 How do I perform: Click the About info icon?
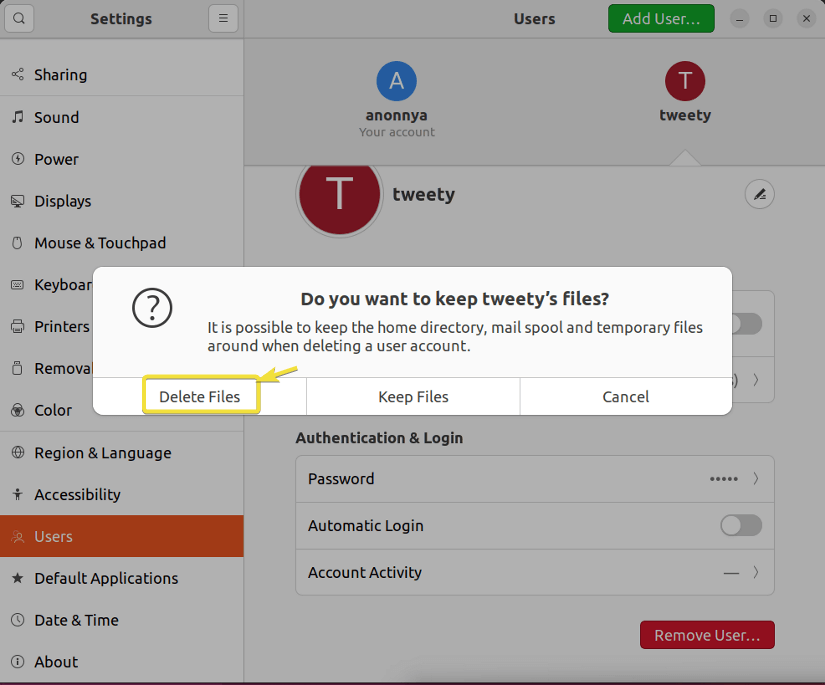coord(18,661)
